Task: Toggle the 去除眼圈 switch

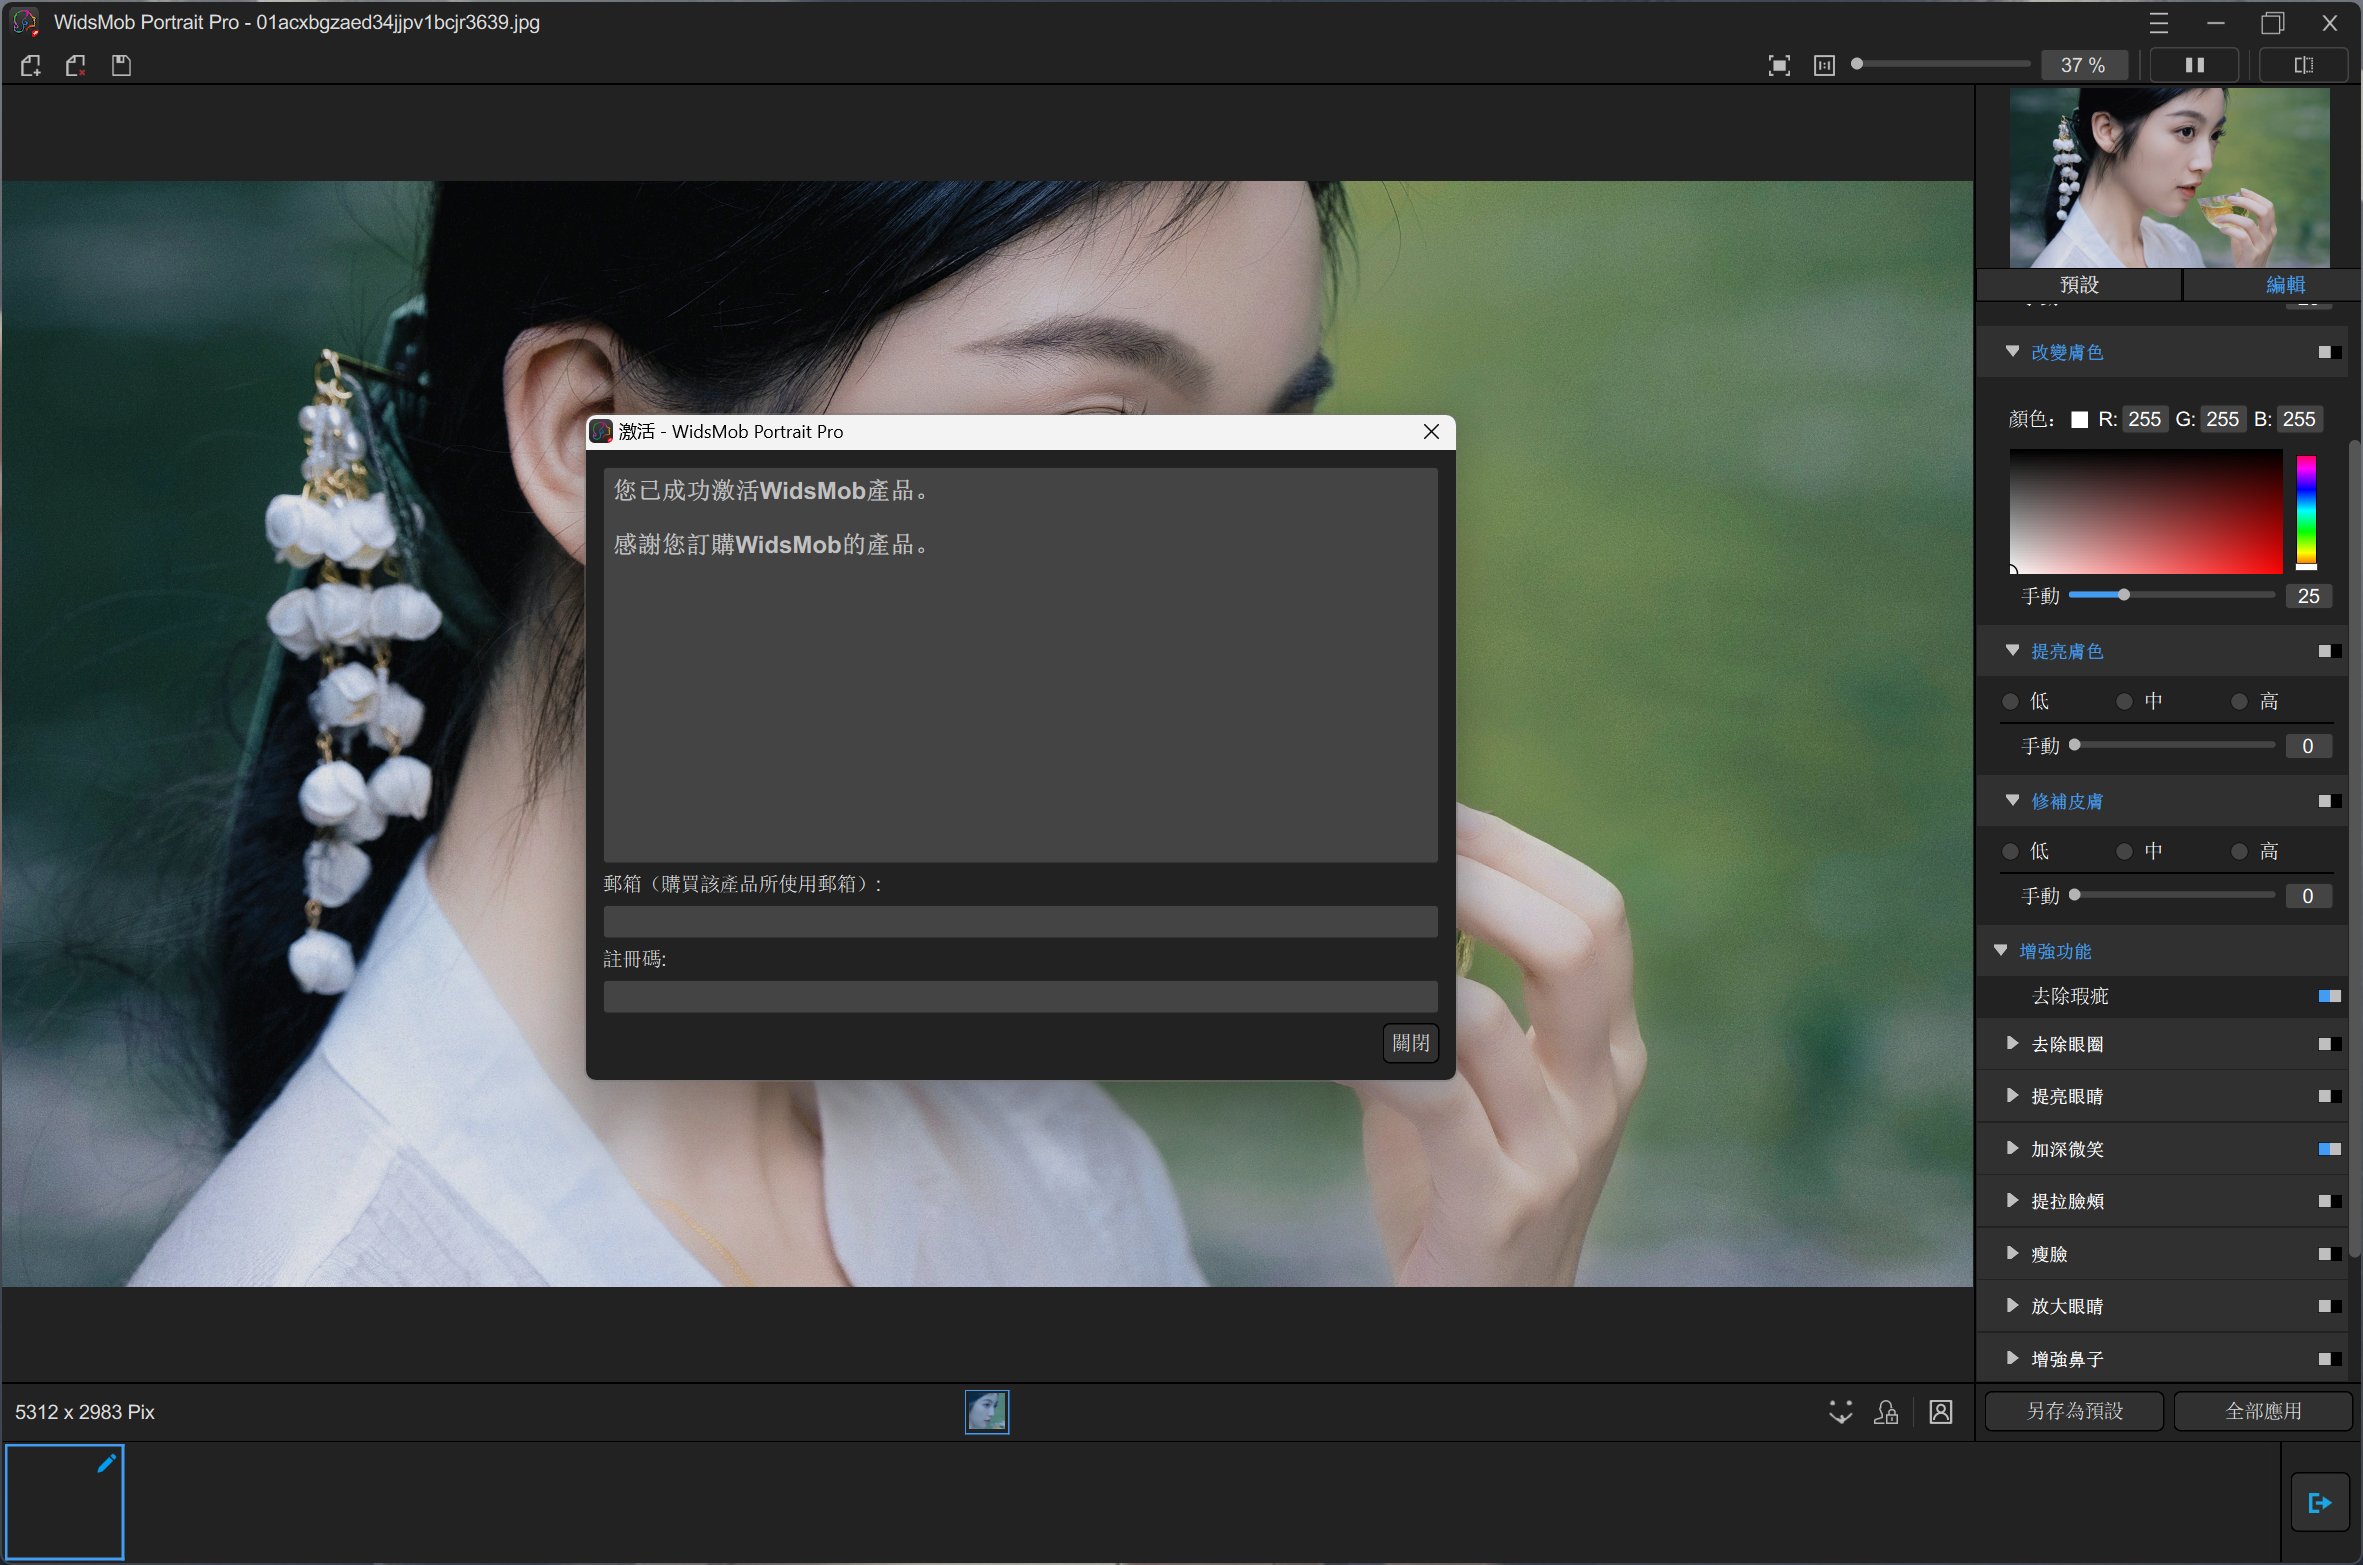Action: [x=2330, y=1044]
